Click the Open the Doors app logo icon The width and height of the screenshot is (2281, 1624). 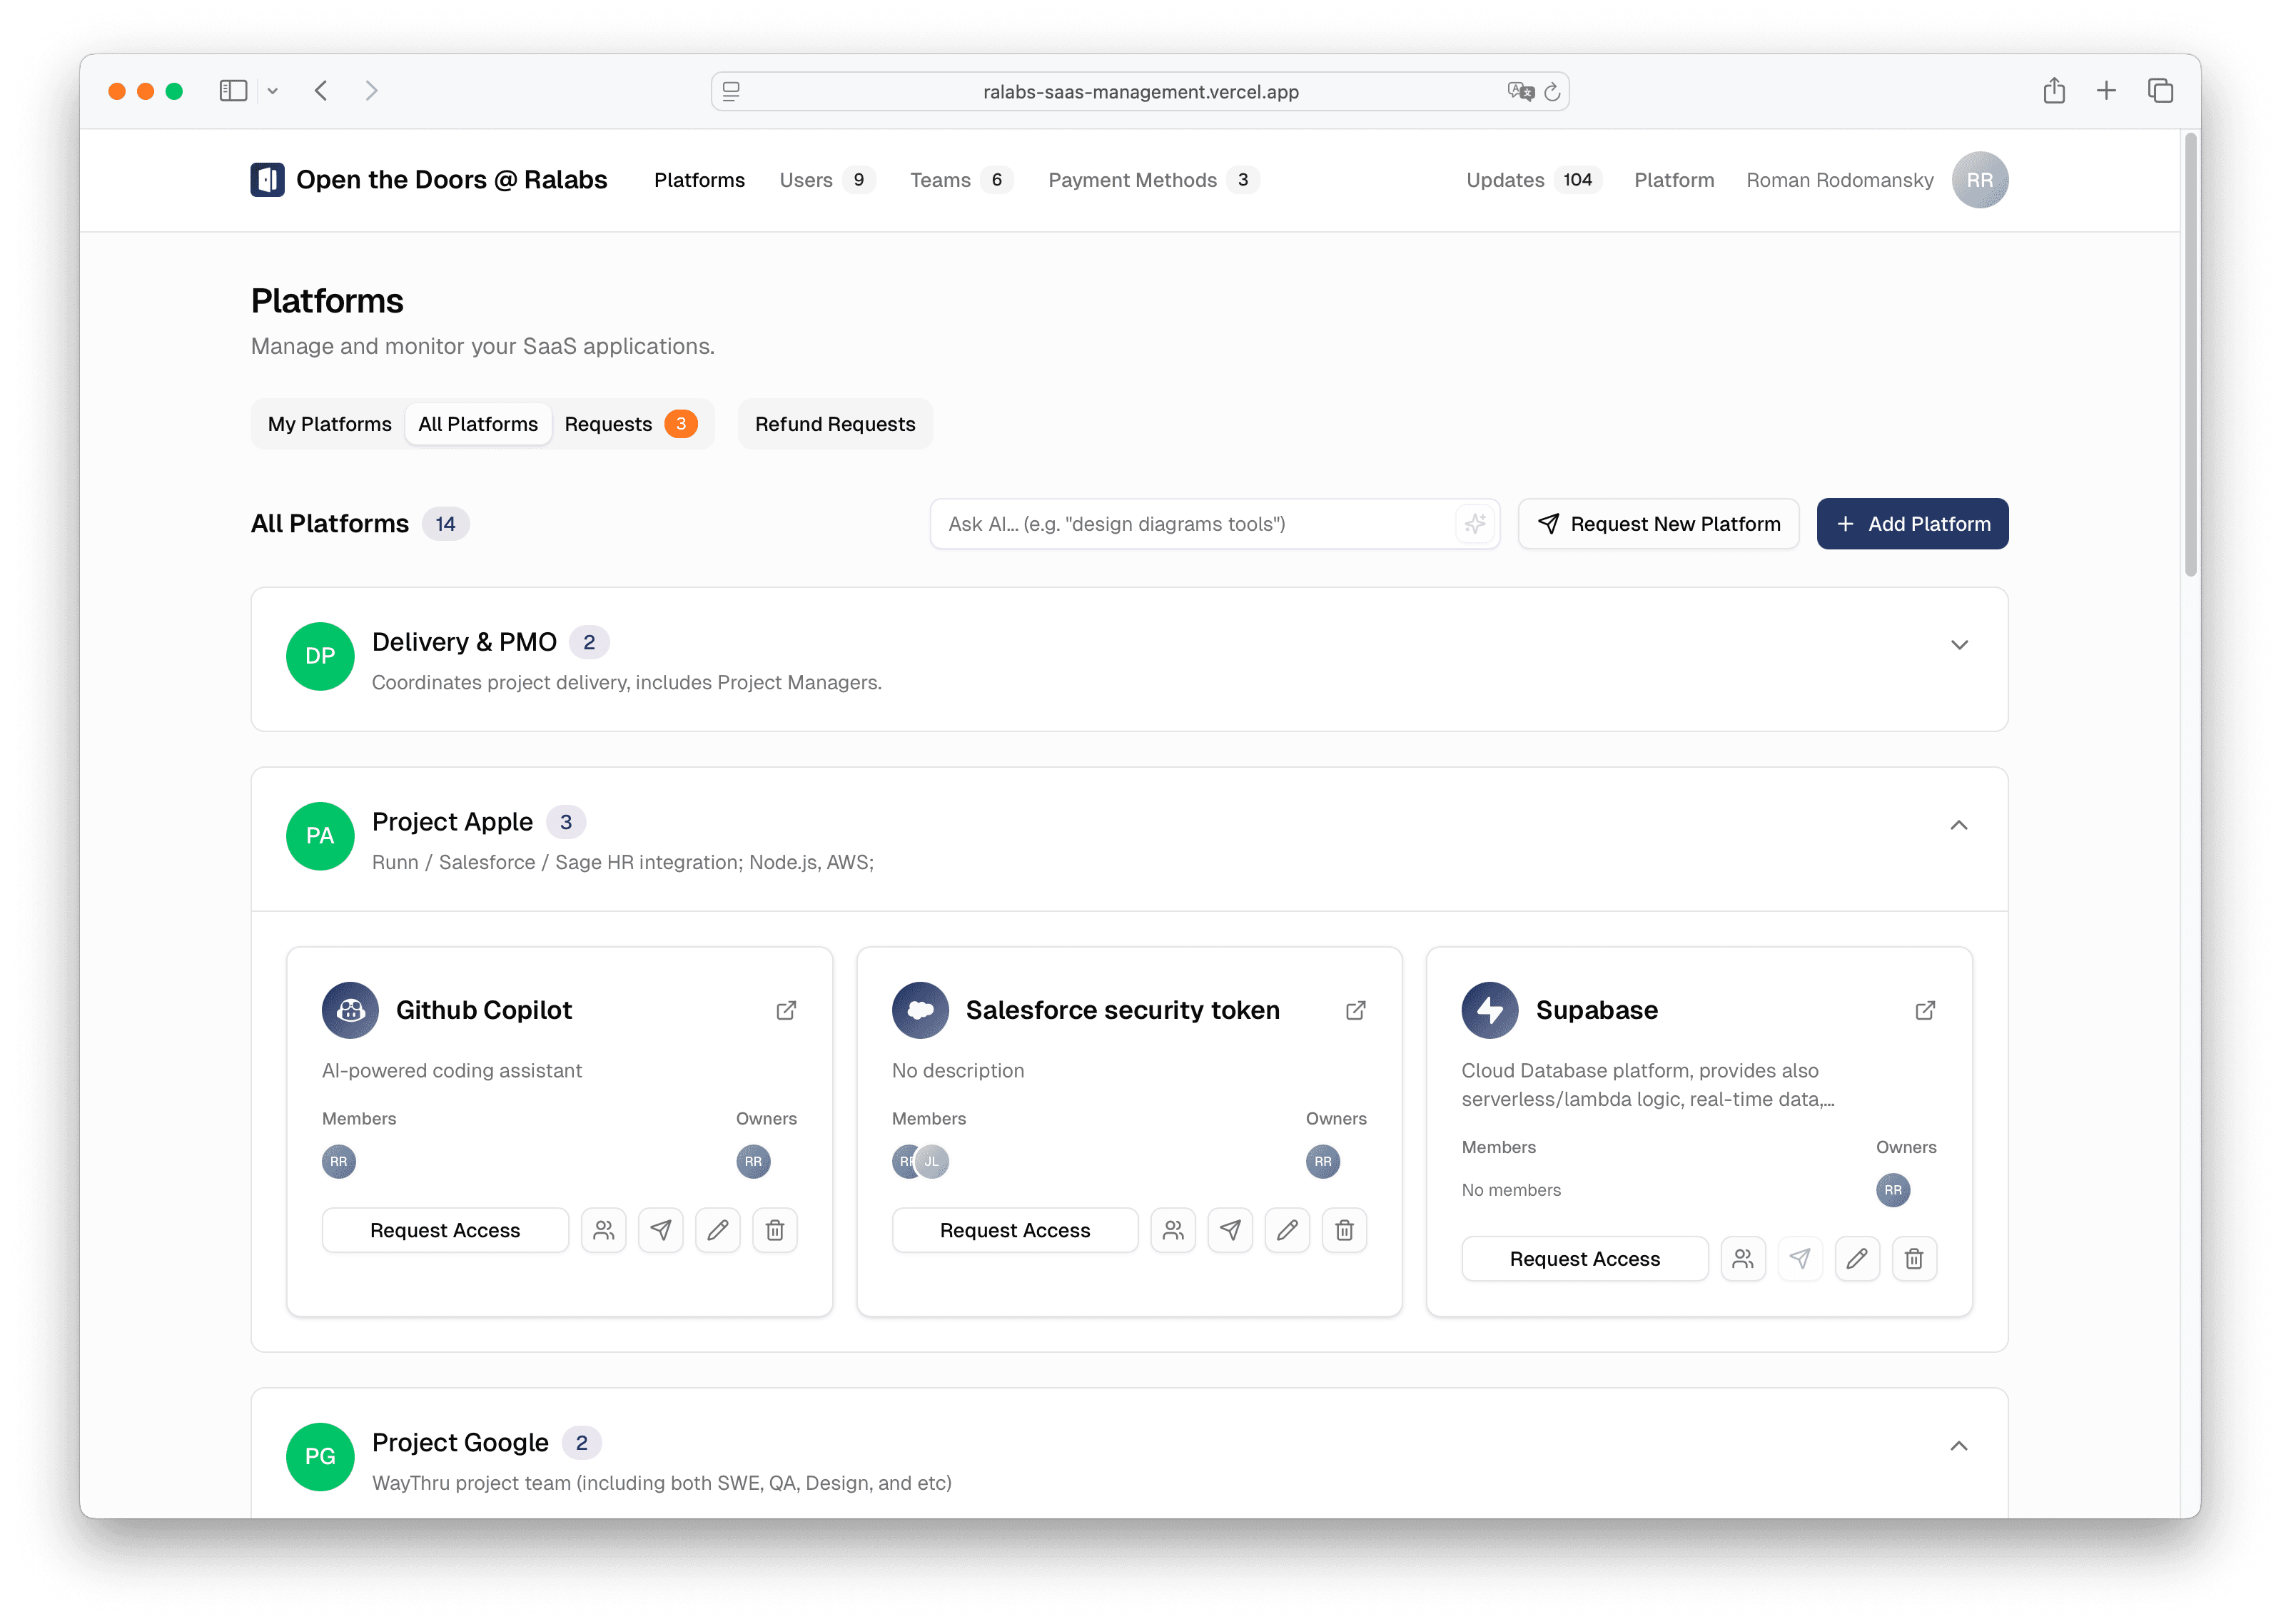click(266, 180)
